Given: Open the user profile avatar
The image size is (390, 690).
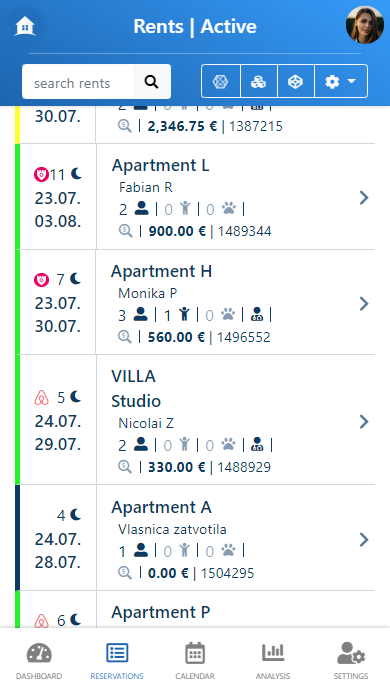Looking at the screenshot, I should 364,25.
